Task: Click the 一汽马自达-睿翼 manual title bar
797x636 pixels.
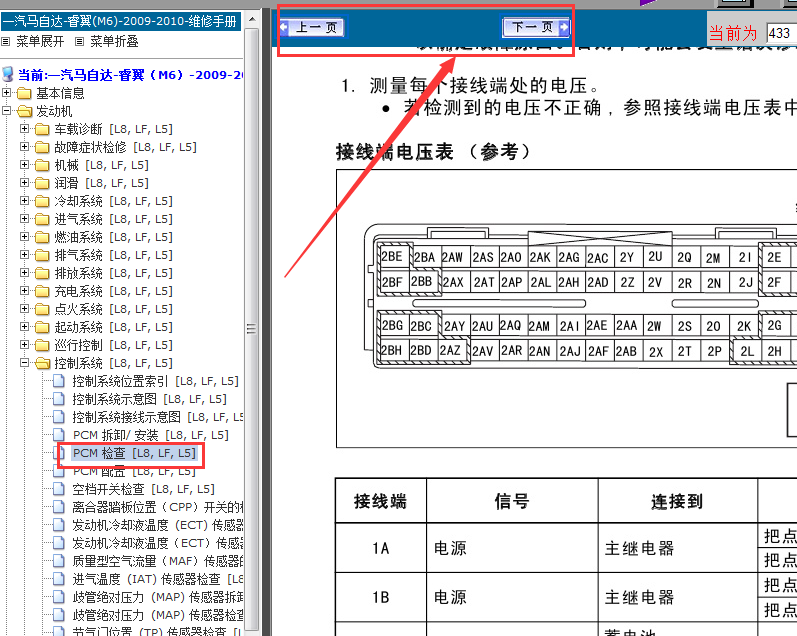Action: pyautogui.click(x=120, y=21)
